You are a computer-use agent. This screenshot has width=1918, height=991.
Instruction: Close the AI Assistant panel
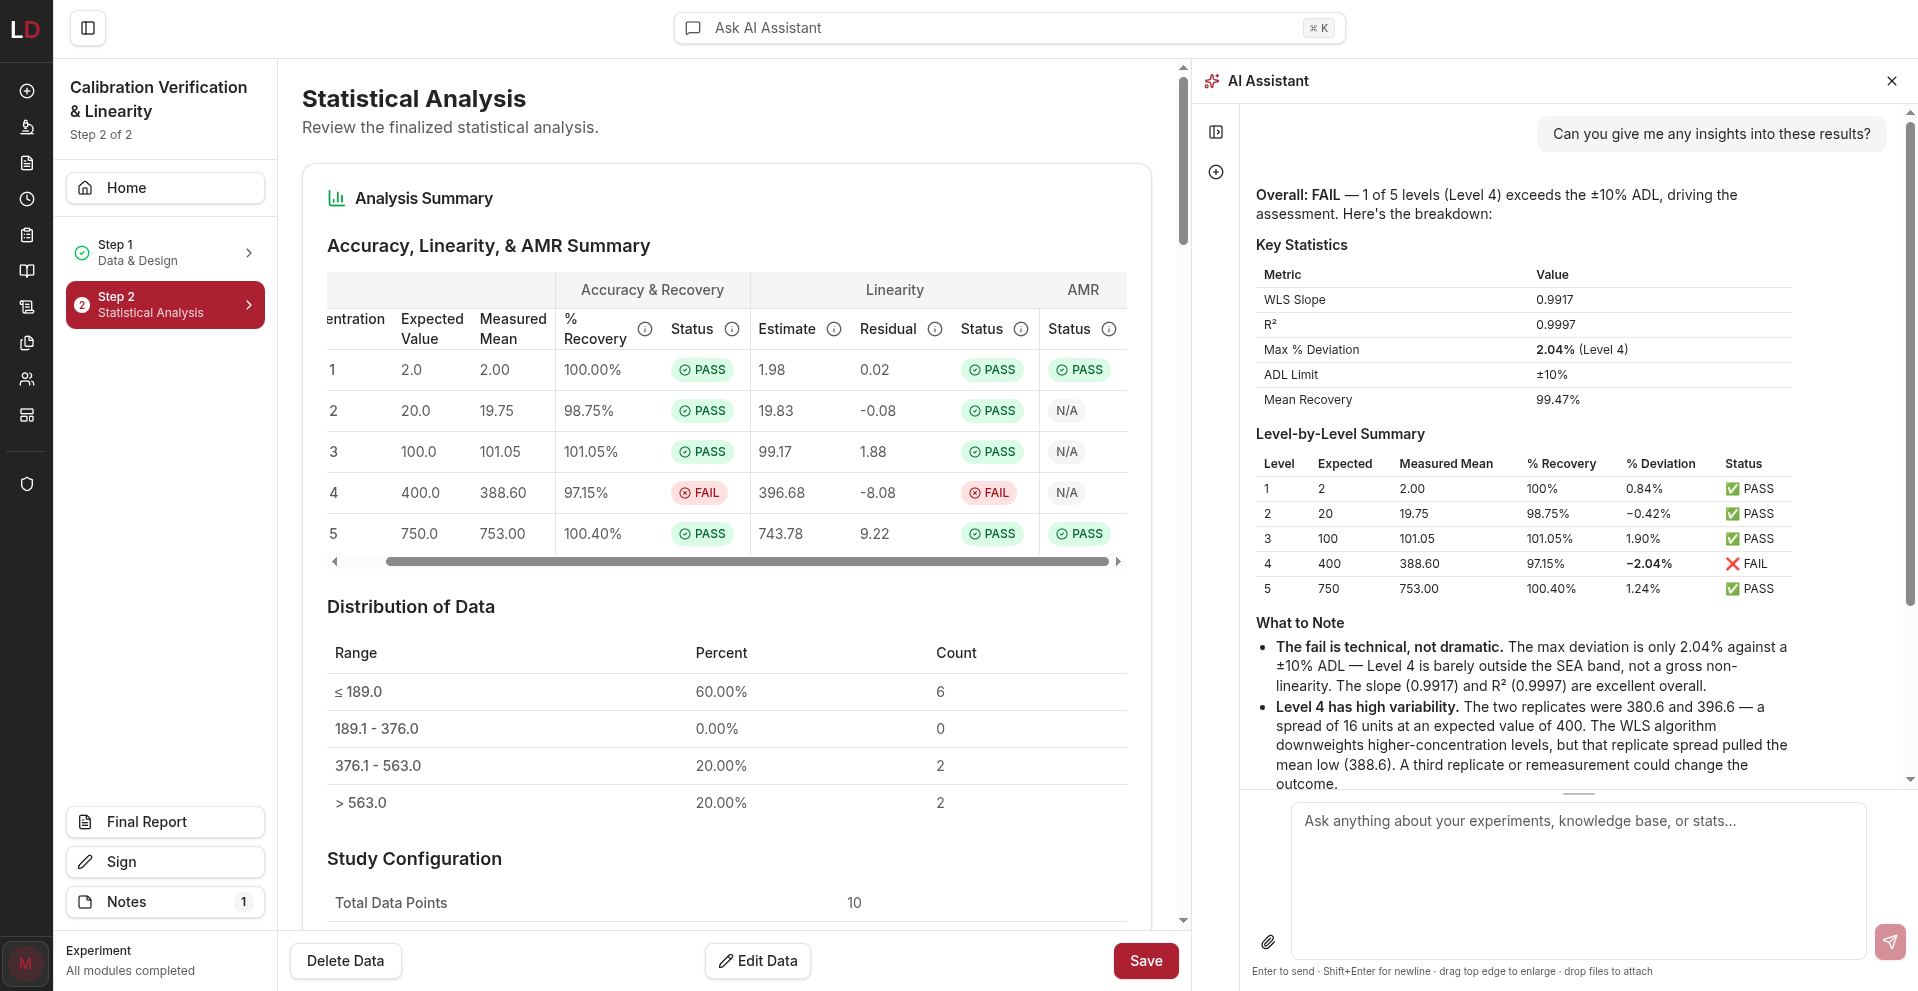[x=1892, y=81]
